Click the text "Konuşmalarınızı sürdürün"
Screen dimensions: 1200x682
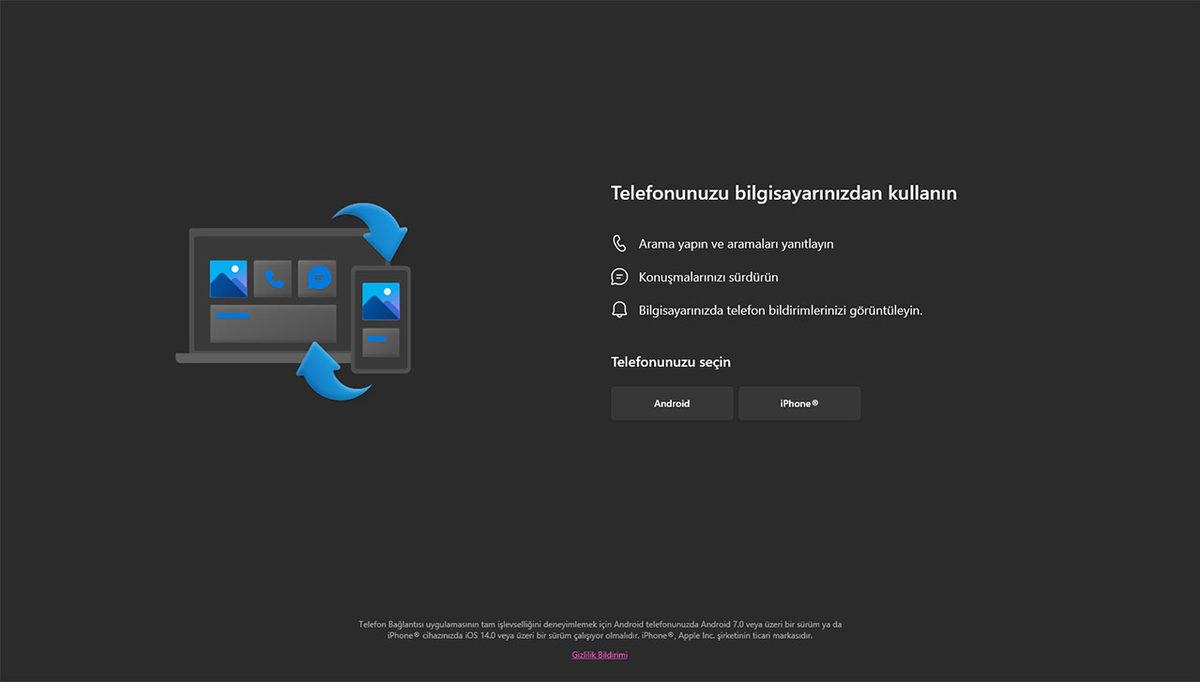click(708, 276)
